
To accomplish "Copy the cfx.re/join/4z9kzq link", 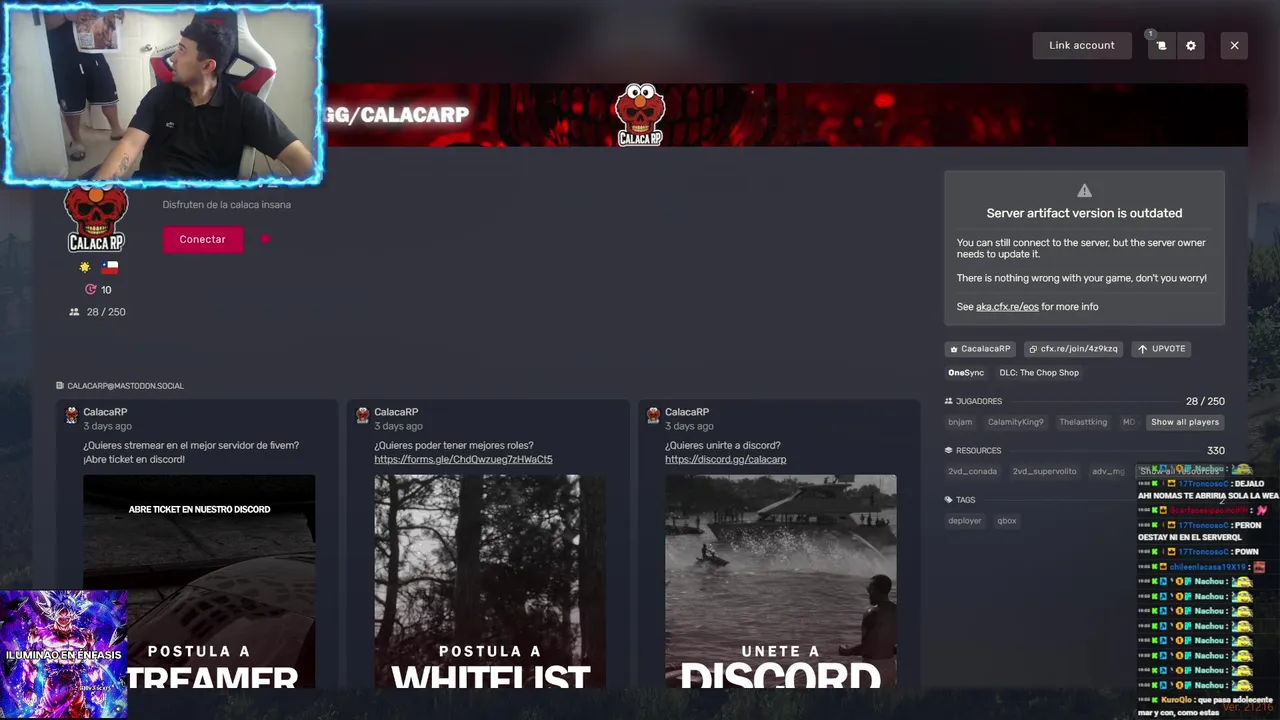I will (x=1074, y=349).
